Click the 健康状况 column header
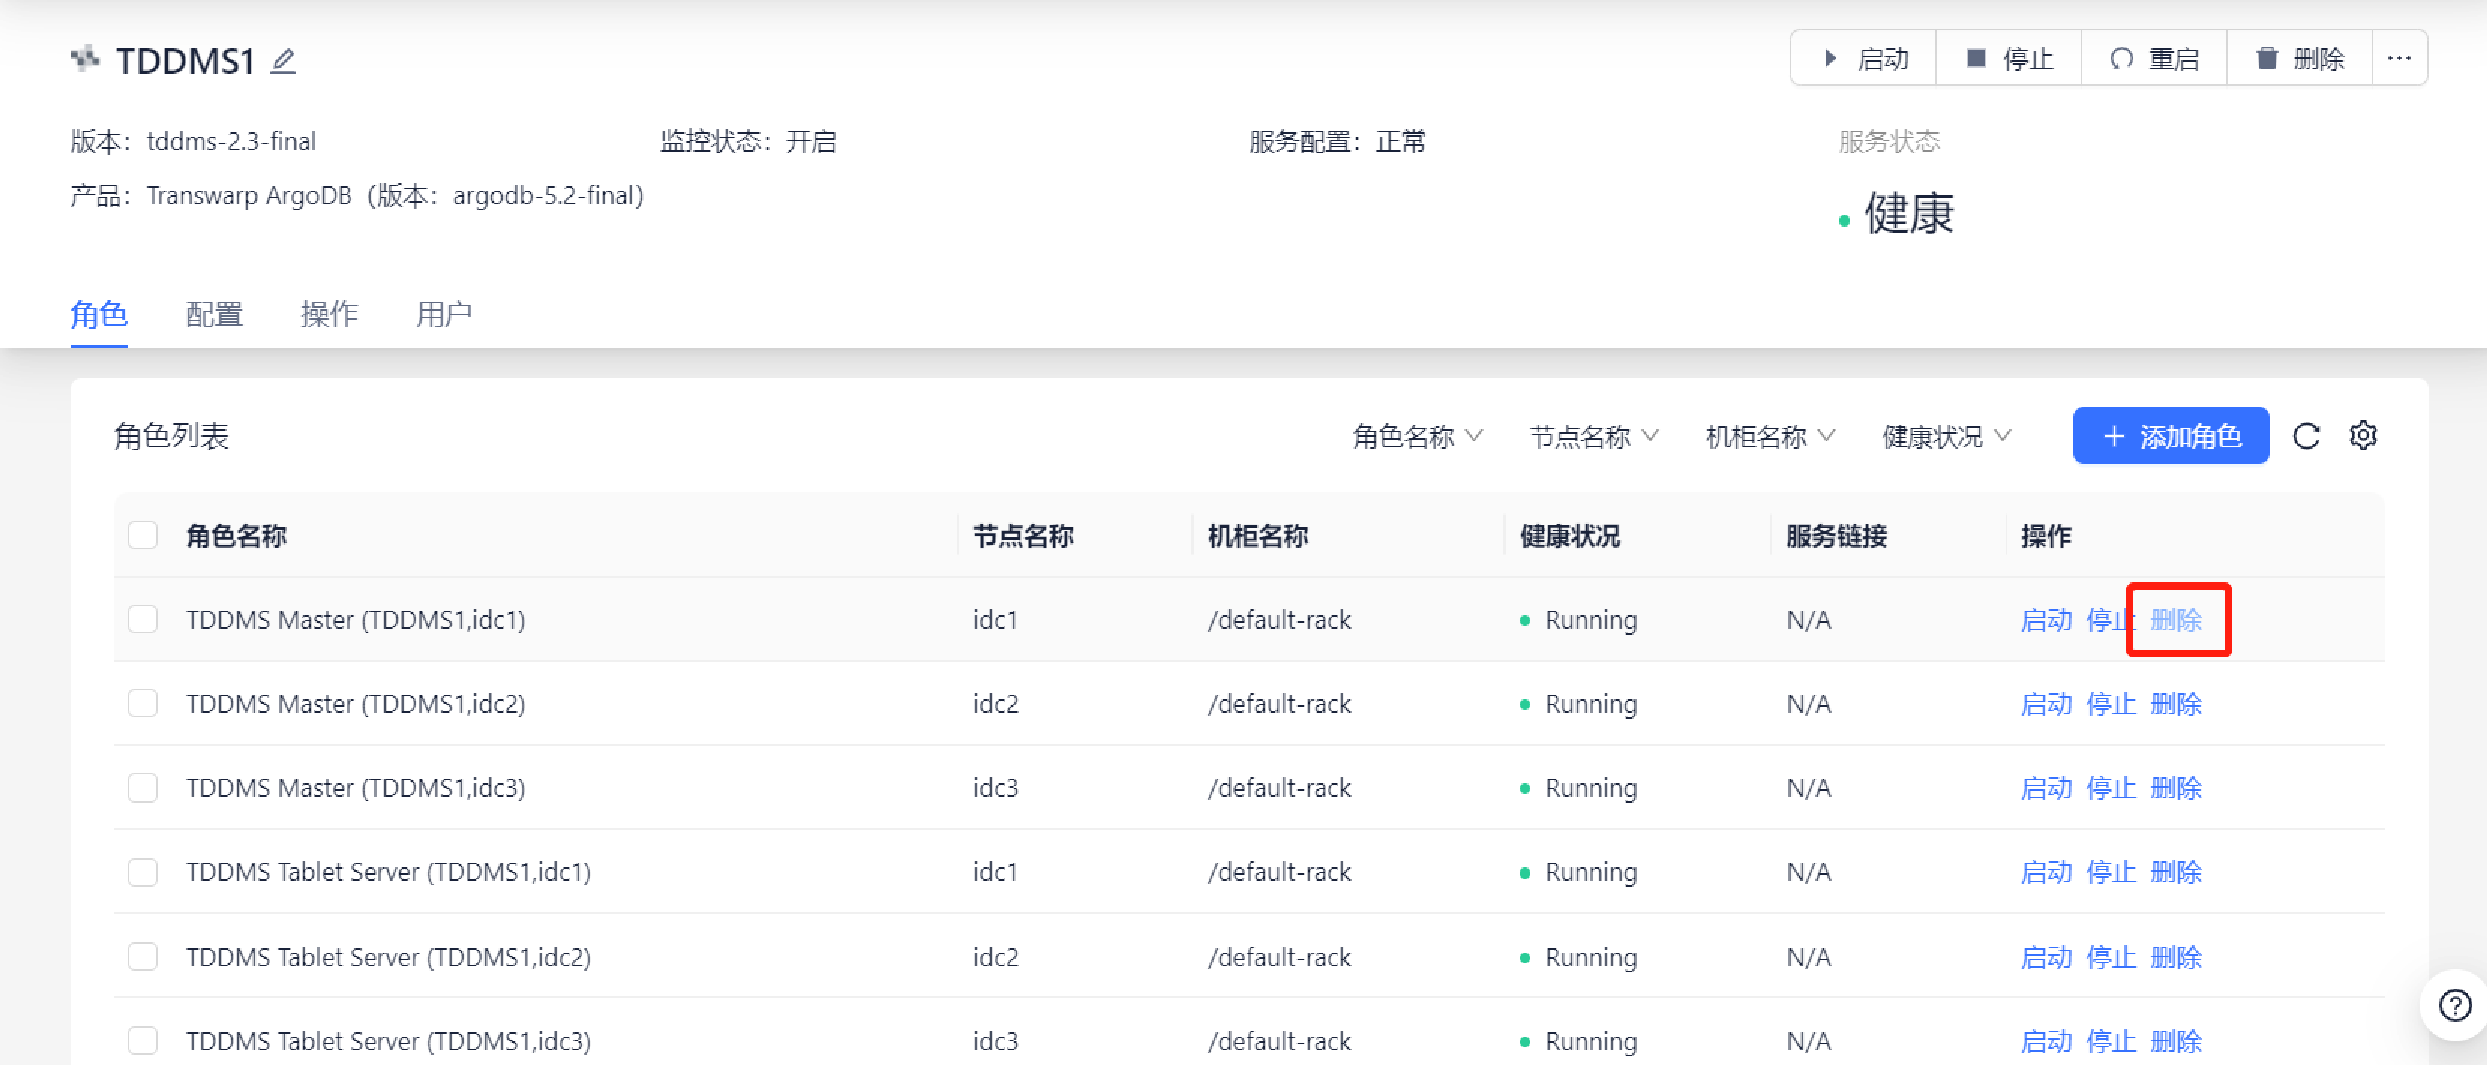 (1570, 536)
